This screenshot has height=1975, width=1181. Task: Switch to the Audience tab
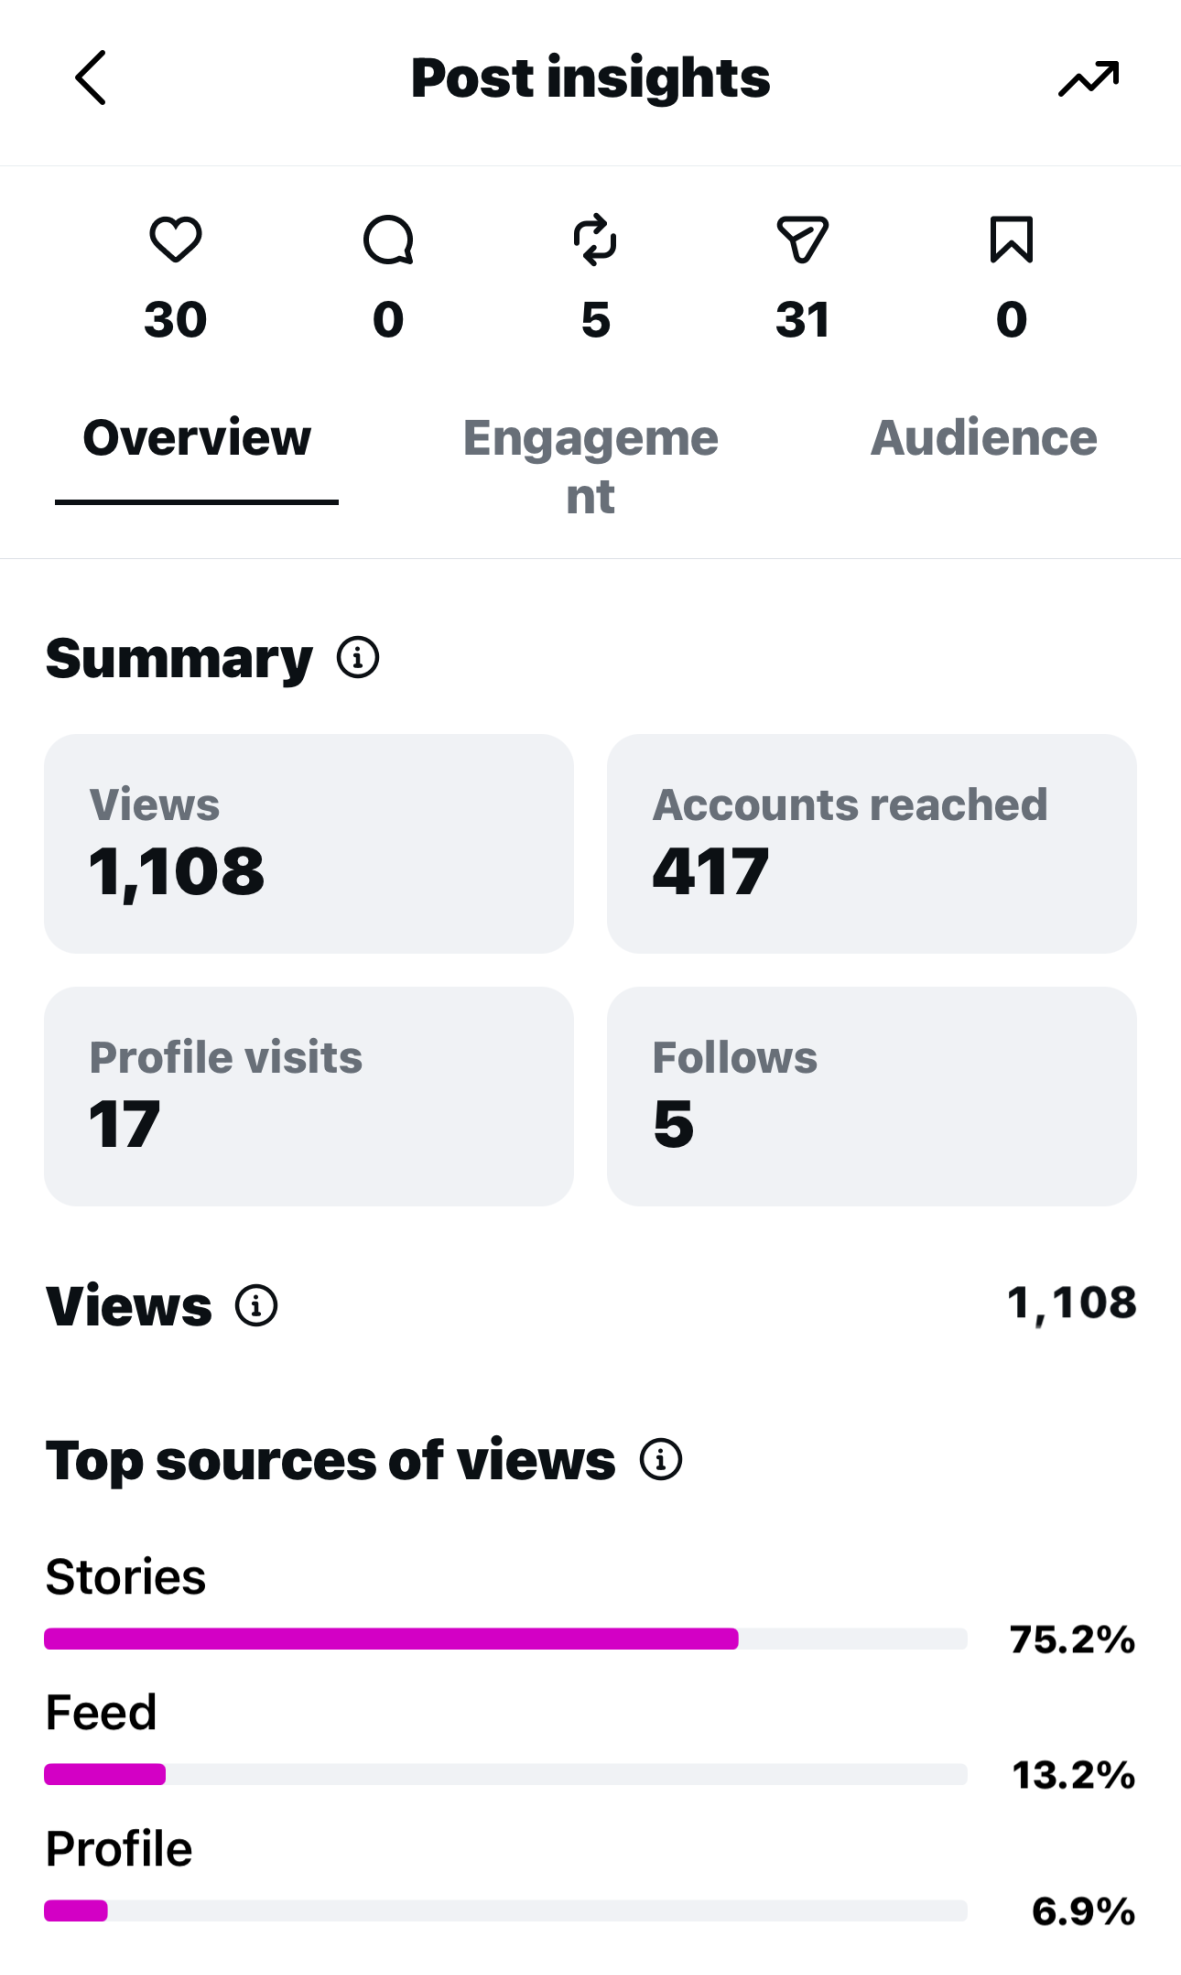[984, 438]
